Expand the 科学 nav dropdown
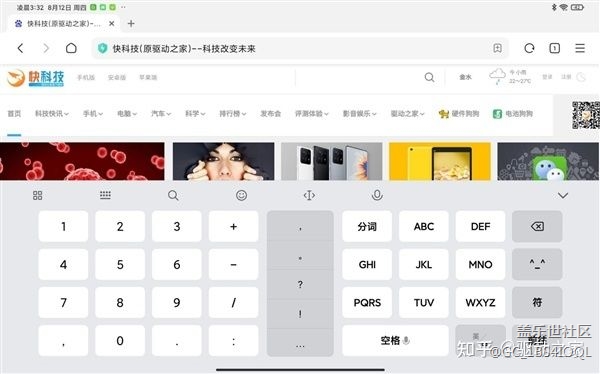The width and height of the screenshot is (600, 374). 195,114
